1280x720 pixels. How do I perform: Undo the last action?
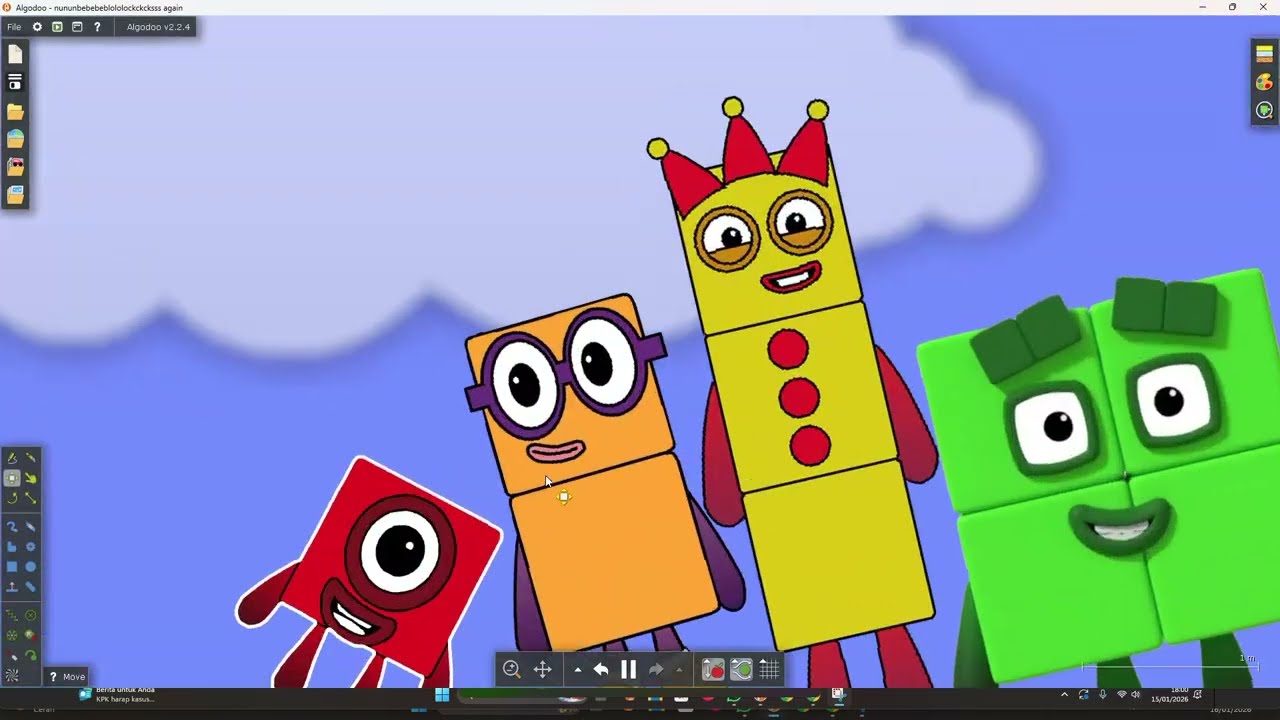pyautogui.click(x=601, y=669)
